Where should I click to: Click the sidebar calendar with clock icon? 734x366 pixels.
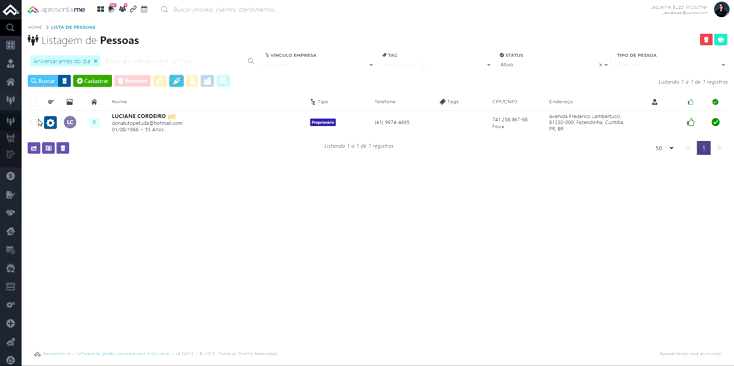pyautogui.click(x=10, y=249)
